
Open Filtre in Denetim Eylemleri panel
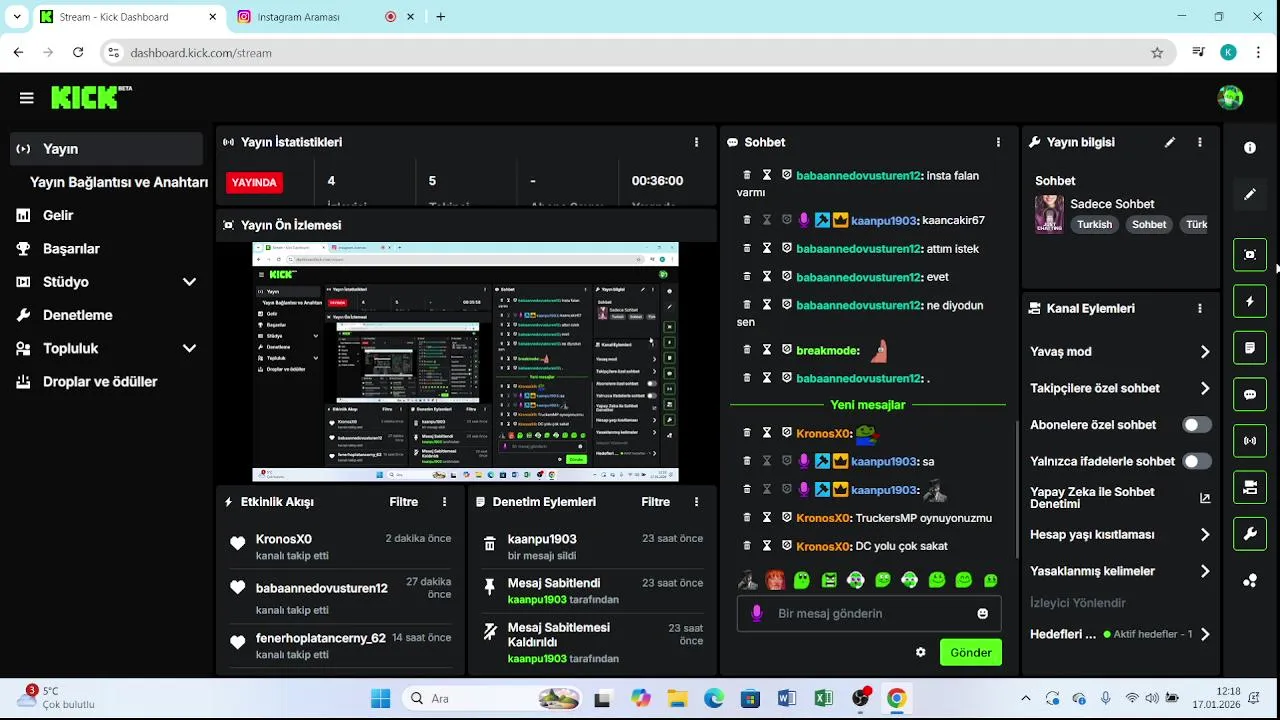point(656,502)
